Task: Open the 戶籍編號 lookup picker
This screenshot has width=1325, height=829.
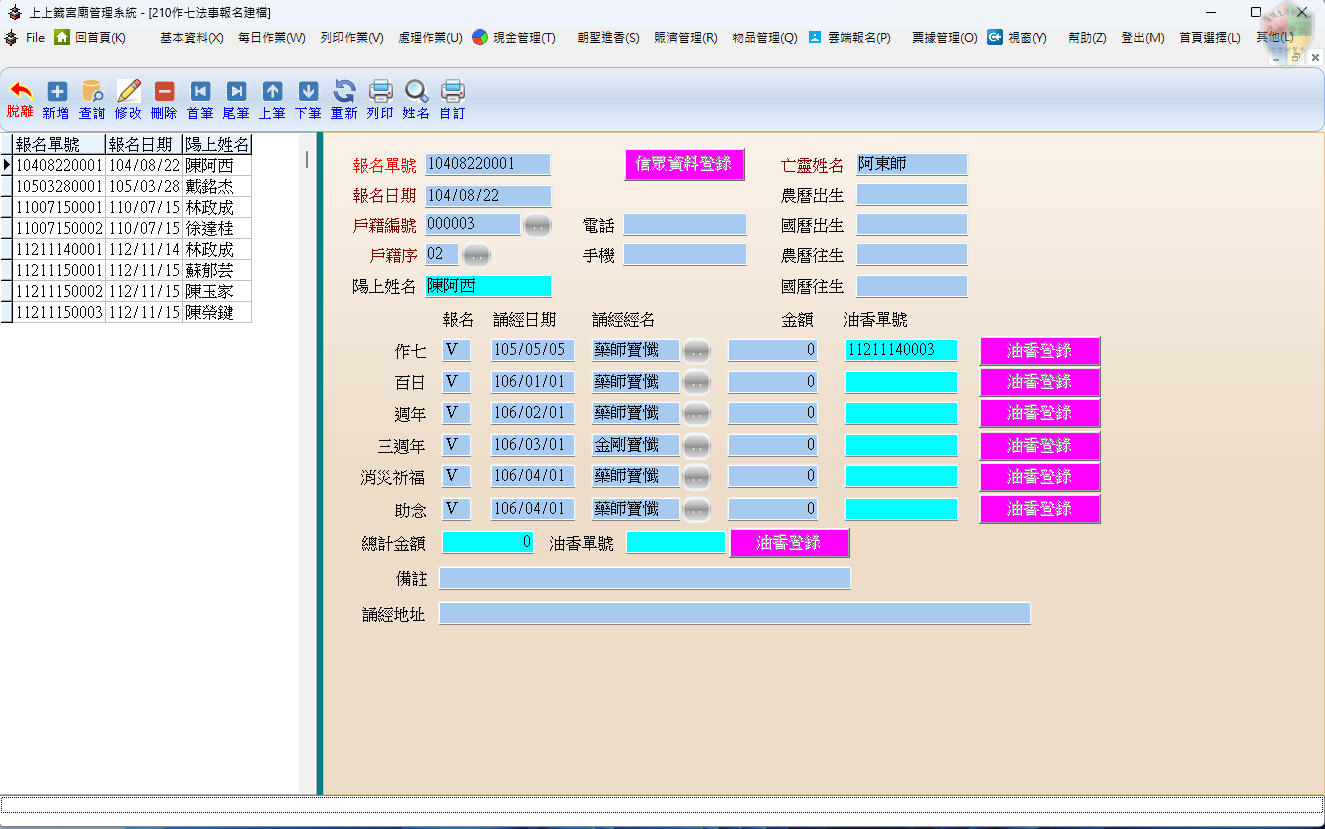Action: 537,225
